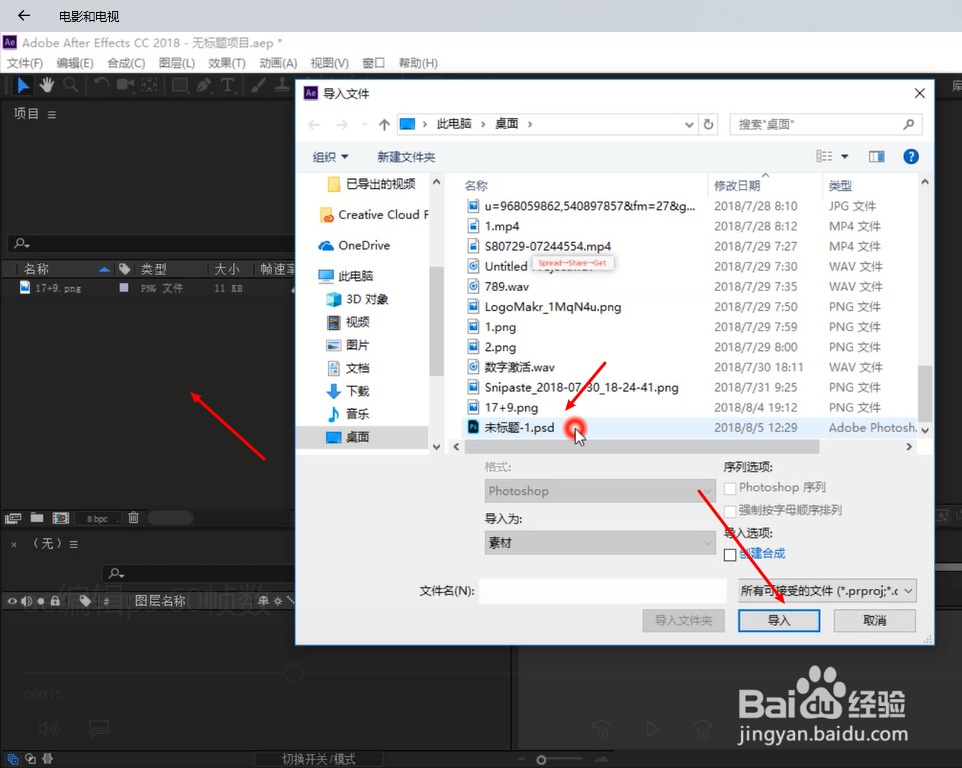Image resolution: width=962 pixels, height=768 pixels.
Task: Select the Selection arrow tool
Action: click(x=23, y=85)
